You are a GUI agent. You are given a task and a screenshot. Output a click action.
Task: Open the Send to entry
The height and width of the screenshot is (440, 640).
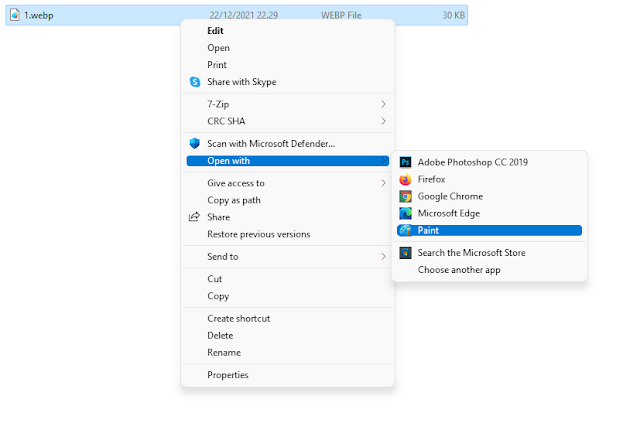288,257
